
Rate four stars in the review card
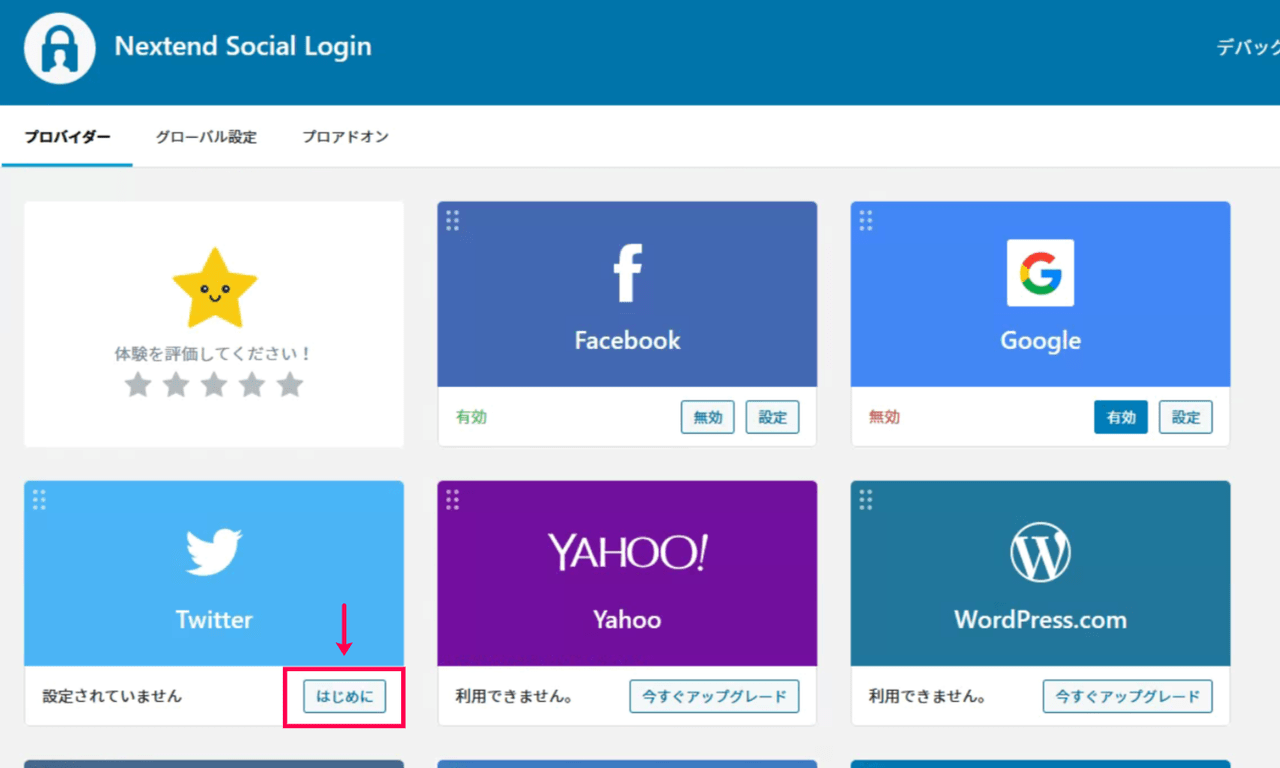252,384
